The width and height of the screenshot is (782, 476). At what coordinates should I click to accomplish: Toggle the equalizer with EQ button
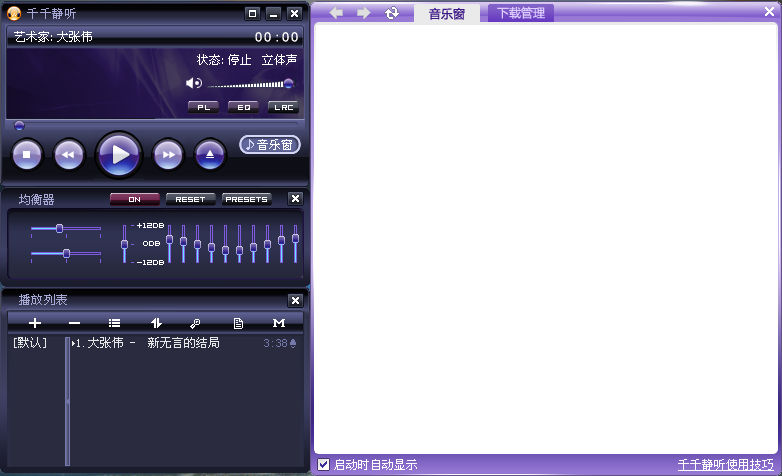(243, 107)
